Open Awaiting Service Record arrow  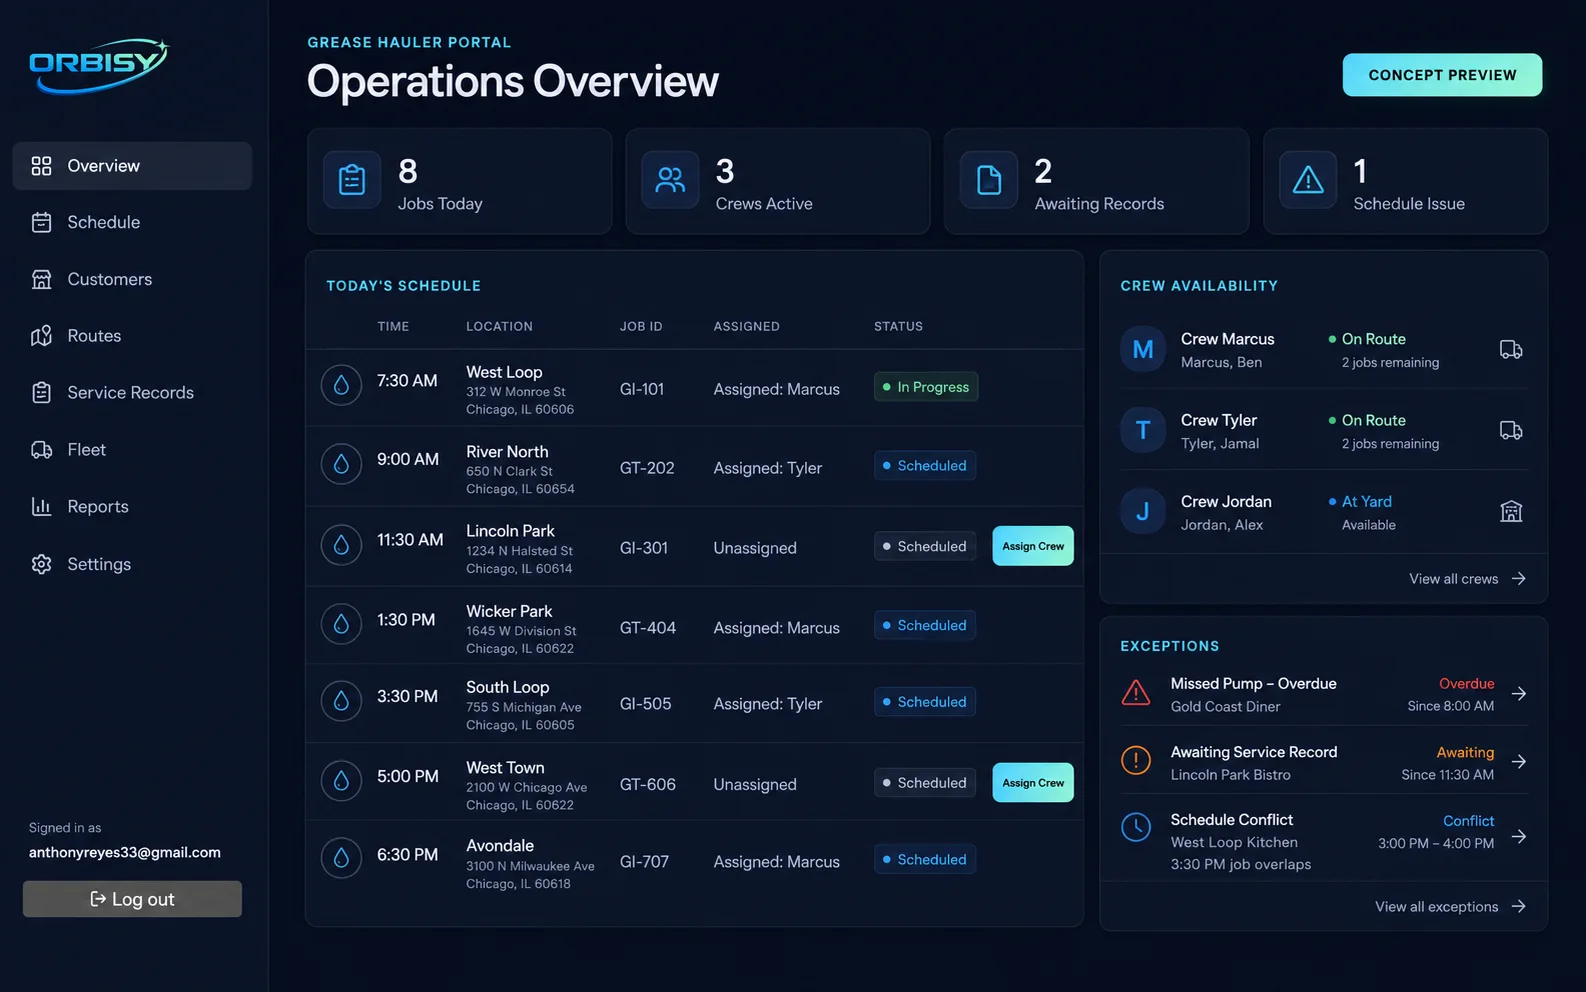click(x=1519, y=762)
